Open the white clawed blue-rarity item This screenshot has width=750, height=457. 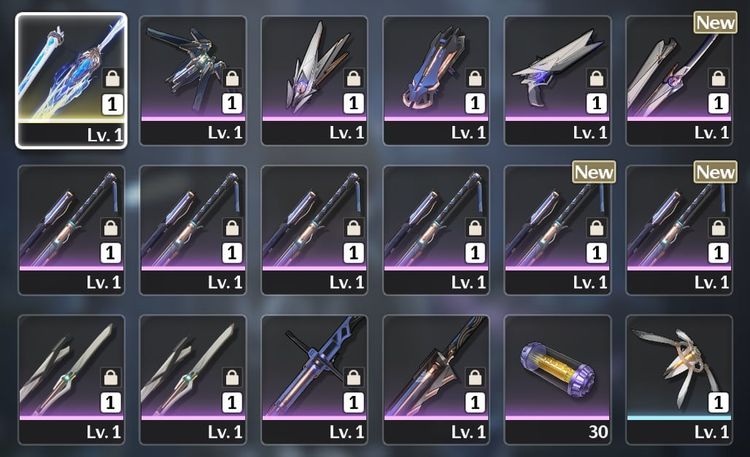(x=679, y=379)
